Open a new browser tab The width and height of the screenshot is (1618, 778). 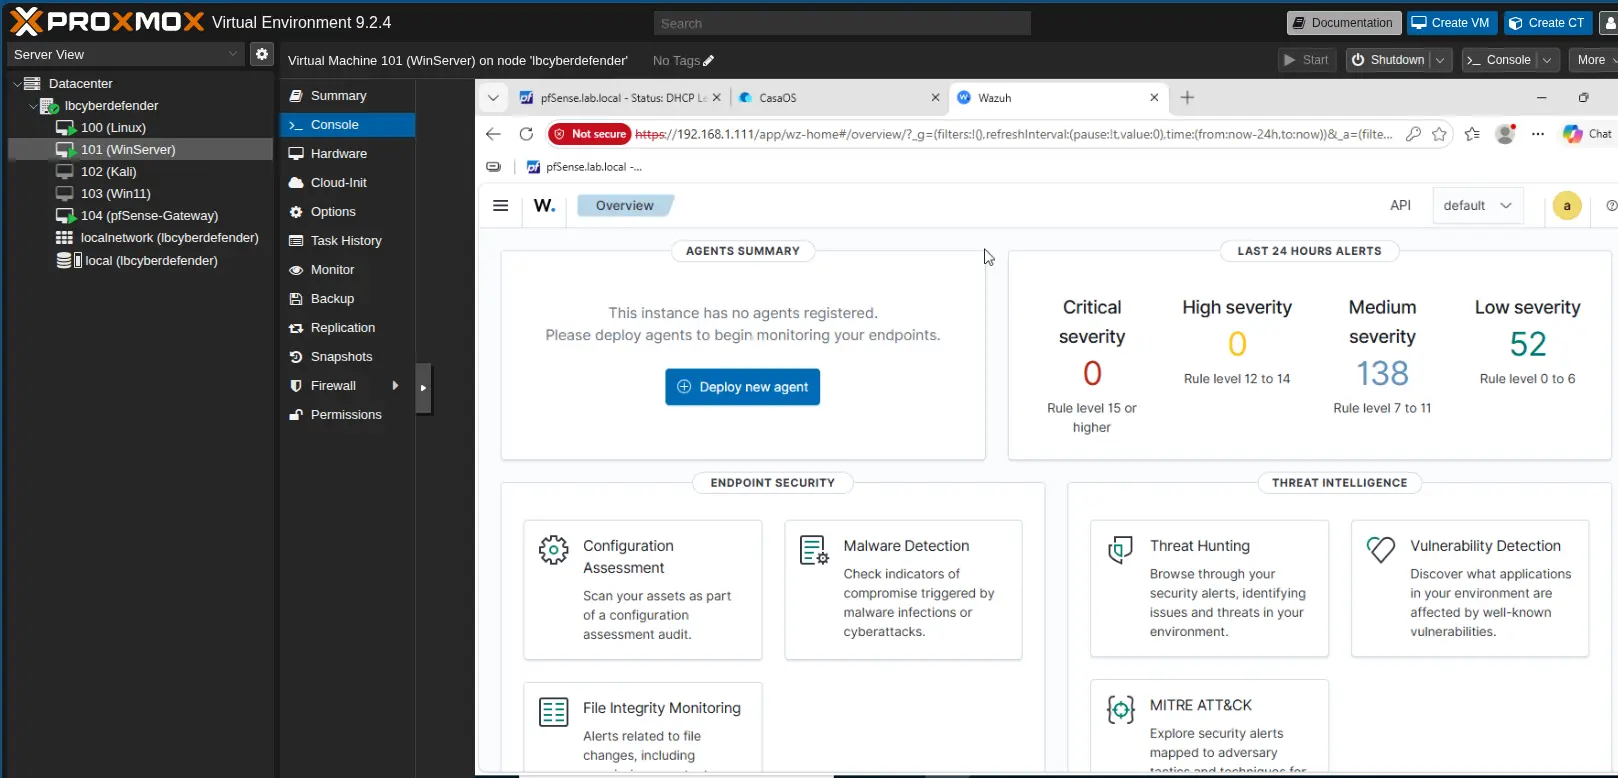click(1187, 98)
